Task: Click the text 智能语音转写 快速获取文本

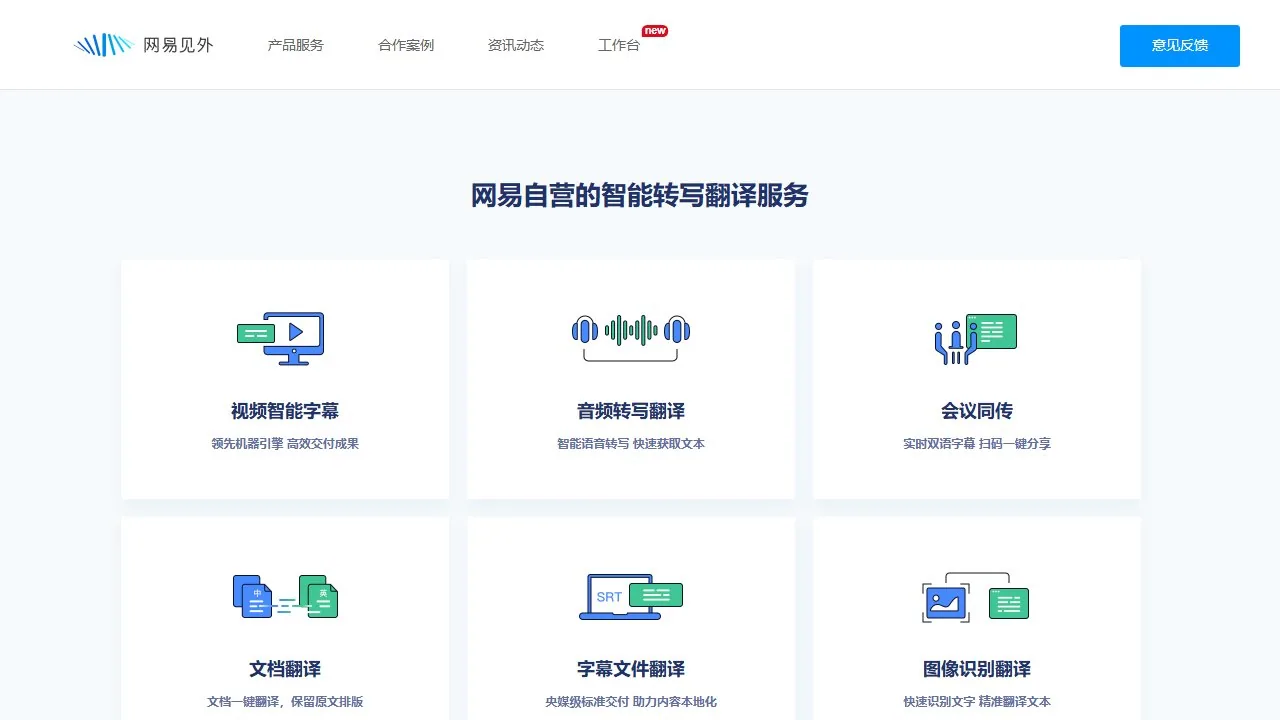Action: [631, 444]
